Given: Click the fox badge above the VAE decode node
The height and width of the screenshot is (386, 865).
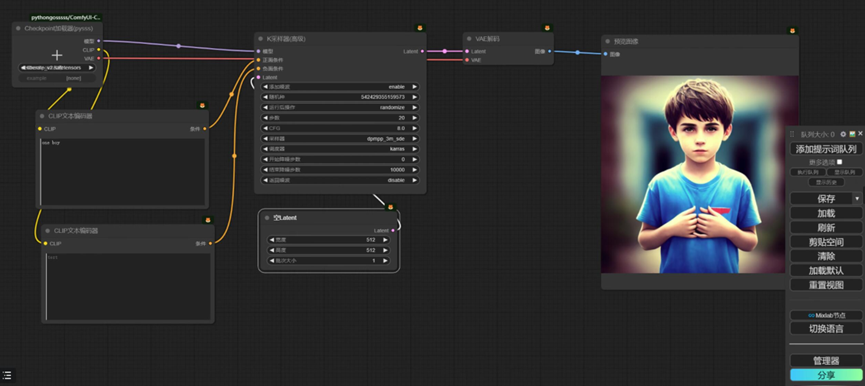Looking at the screenshot, I should [547, 28].
